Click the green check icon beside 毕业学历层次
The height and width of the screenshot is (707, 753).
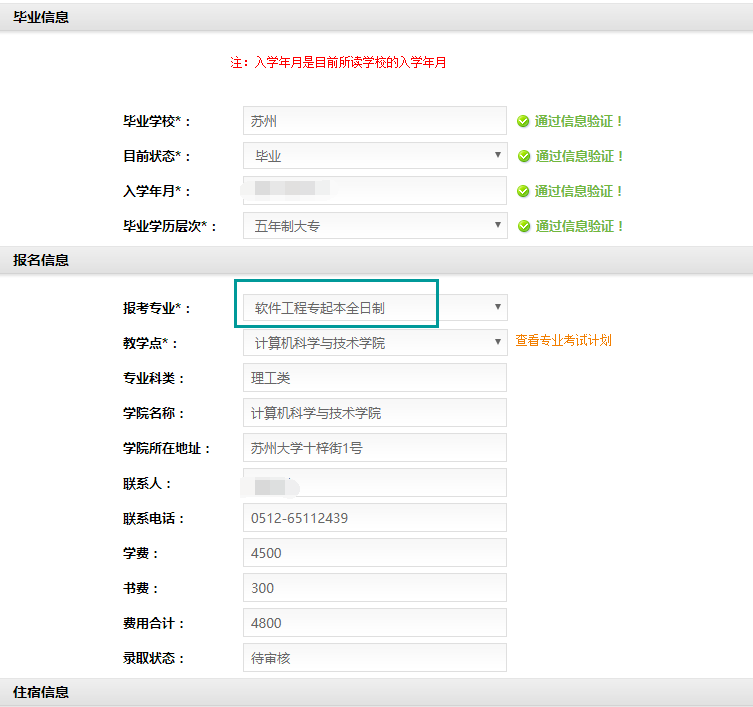pyautogui.click(x=522, y=226)
